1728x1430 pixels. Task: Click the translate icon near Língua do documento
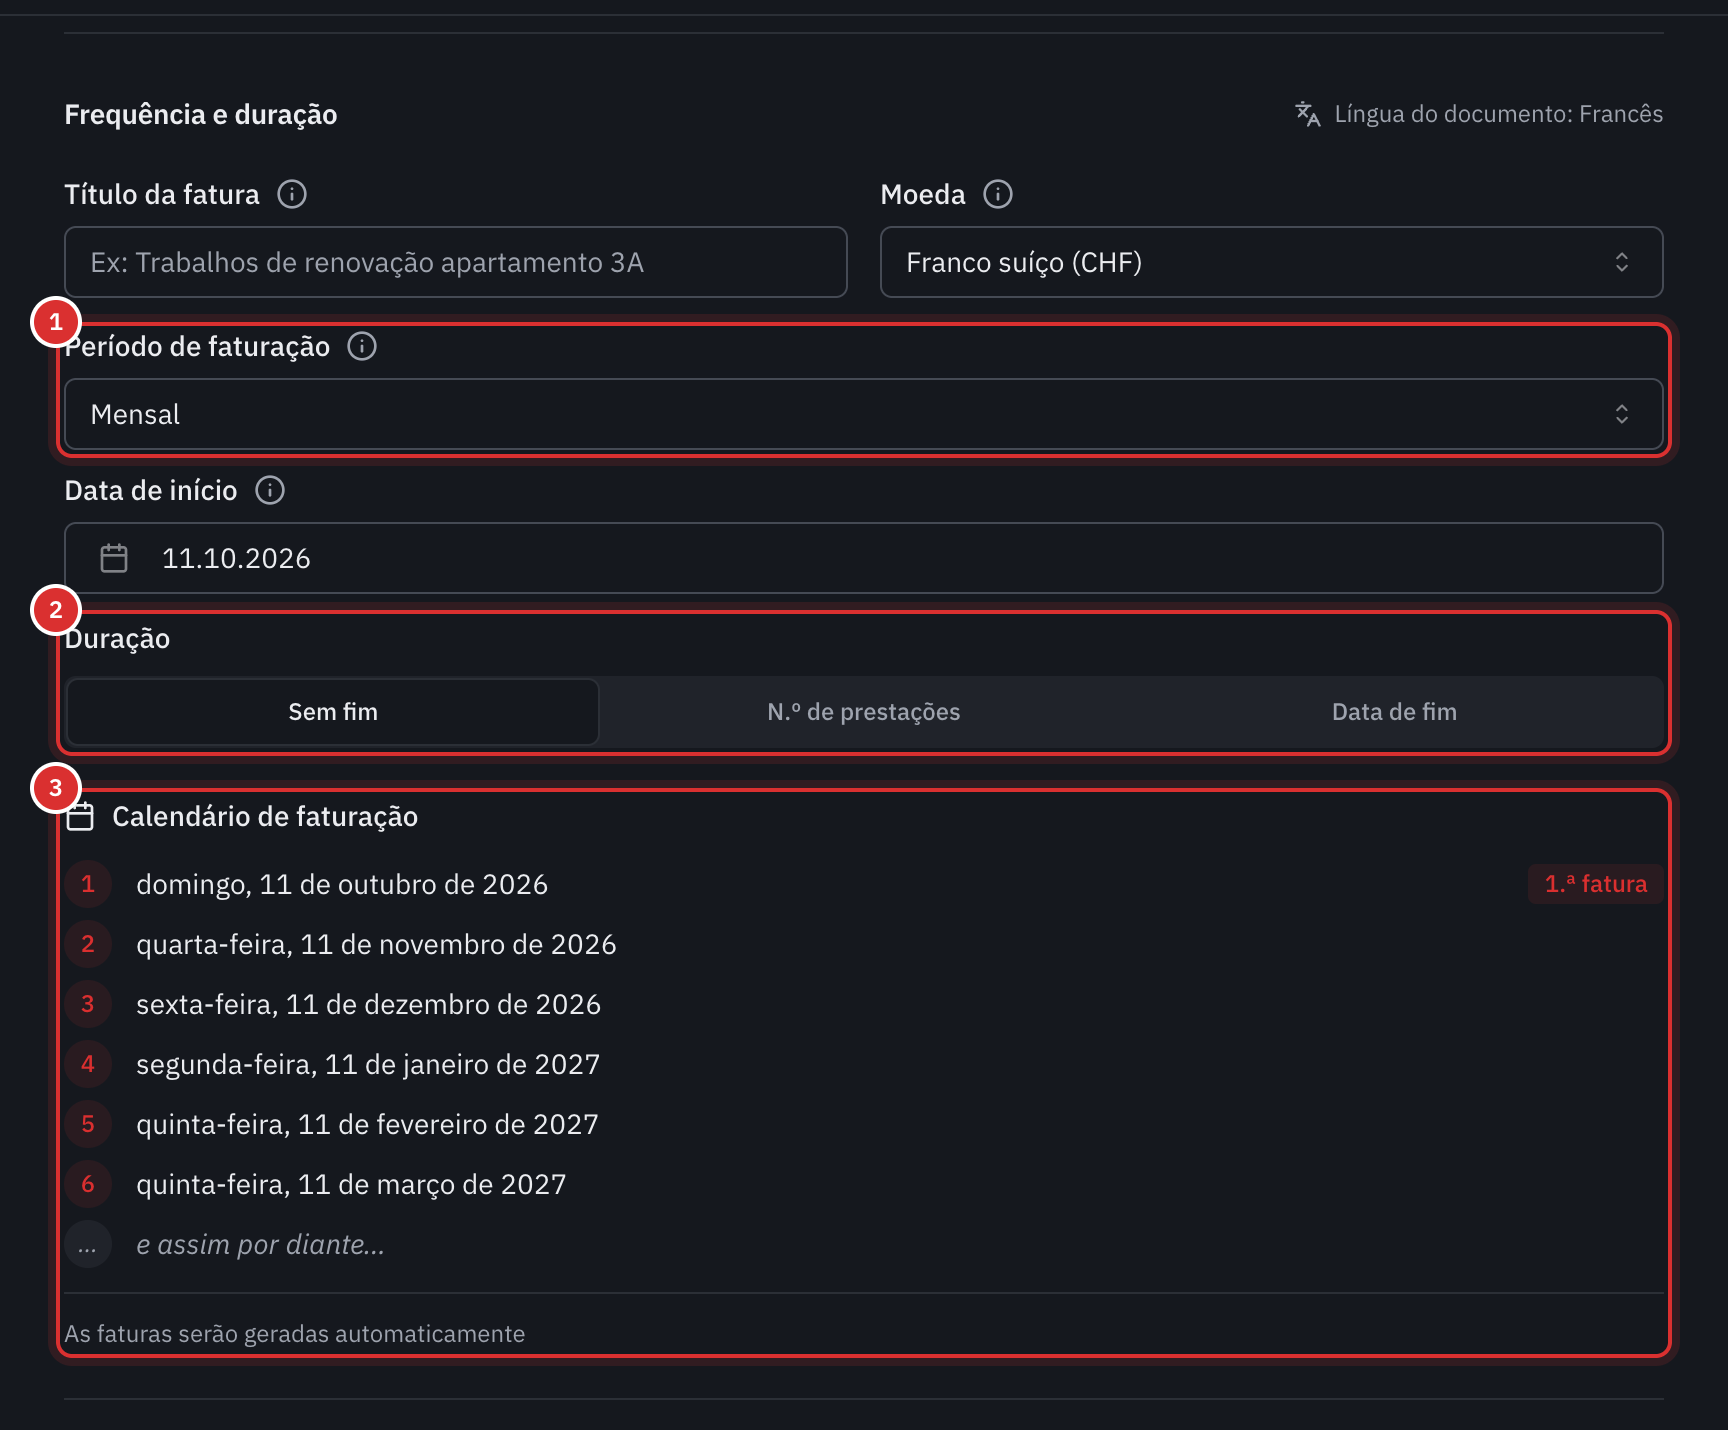click(1308, 114)
